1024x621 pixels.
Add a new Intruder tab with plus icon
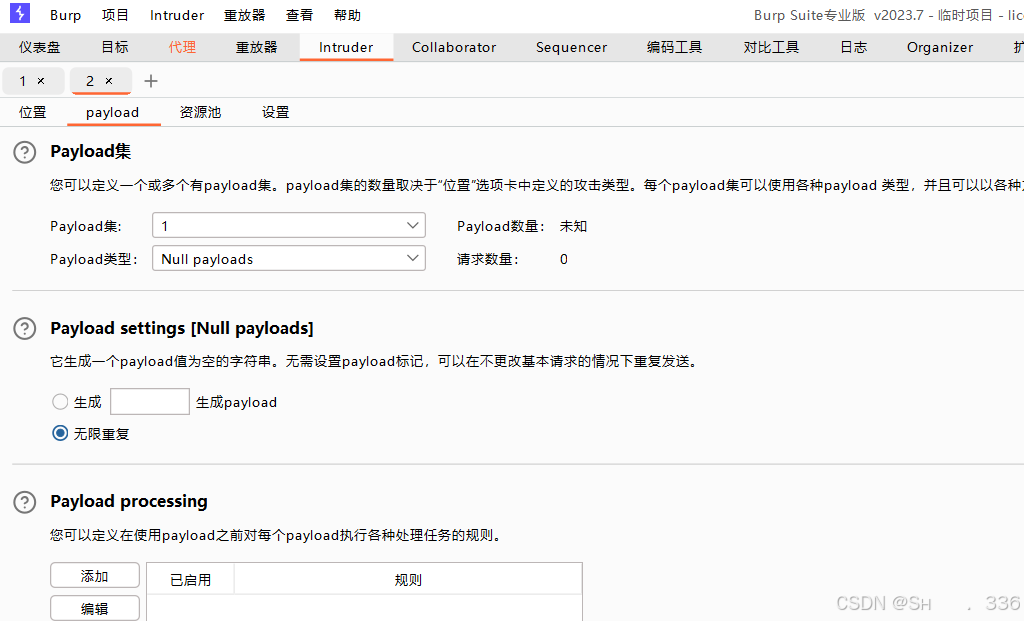pos(151,81)
